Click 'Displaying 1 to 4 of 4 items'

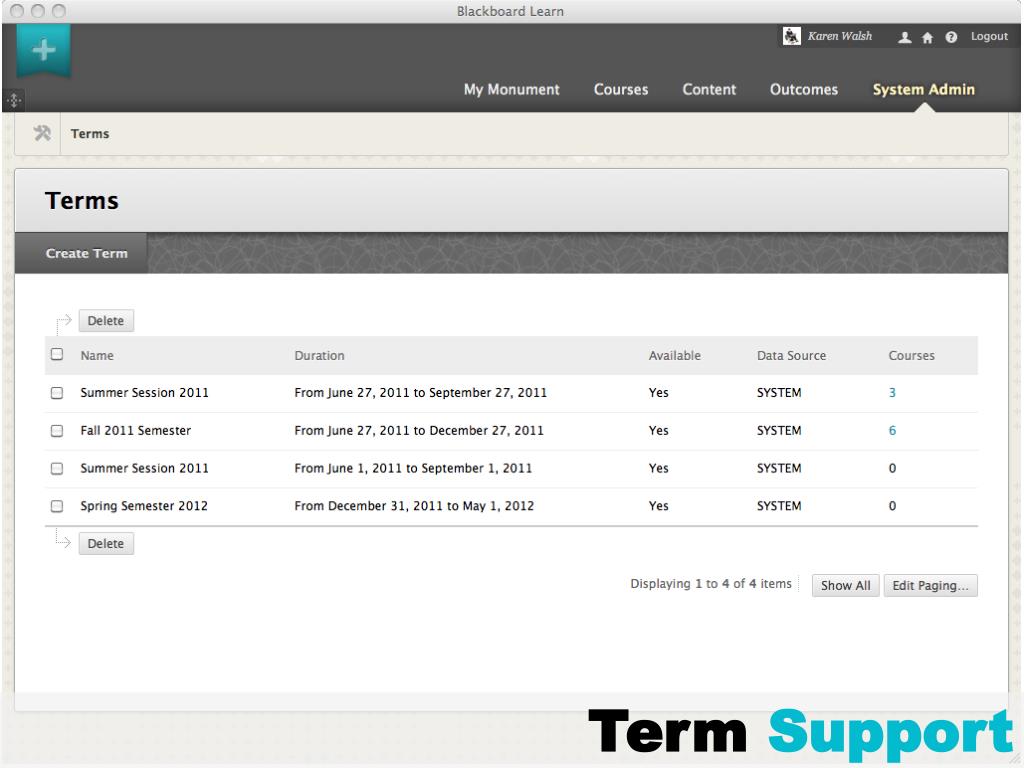tap(711, 584)
